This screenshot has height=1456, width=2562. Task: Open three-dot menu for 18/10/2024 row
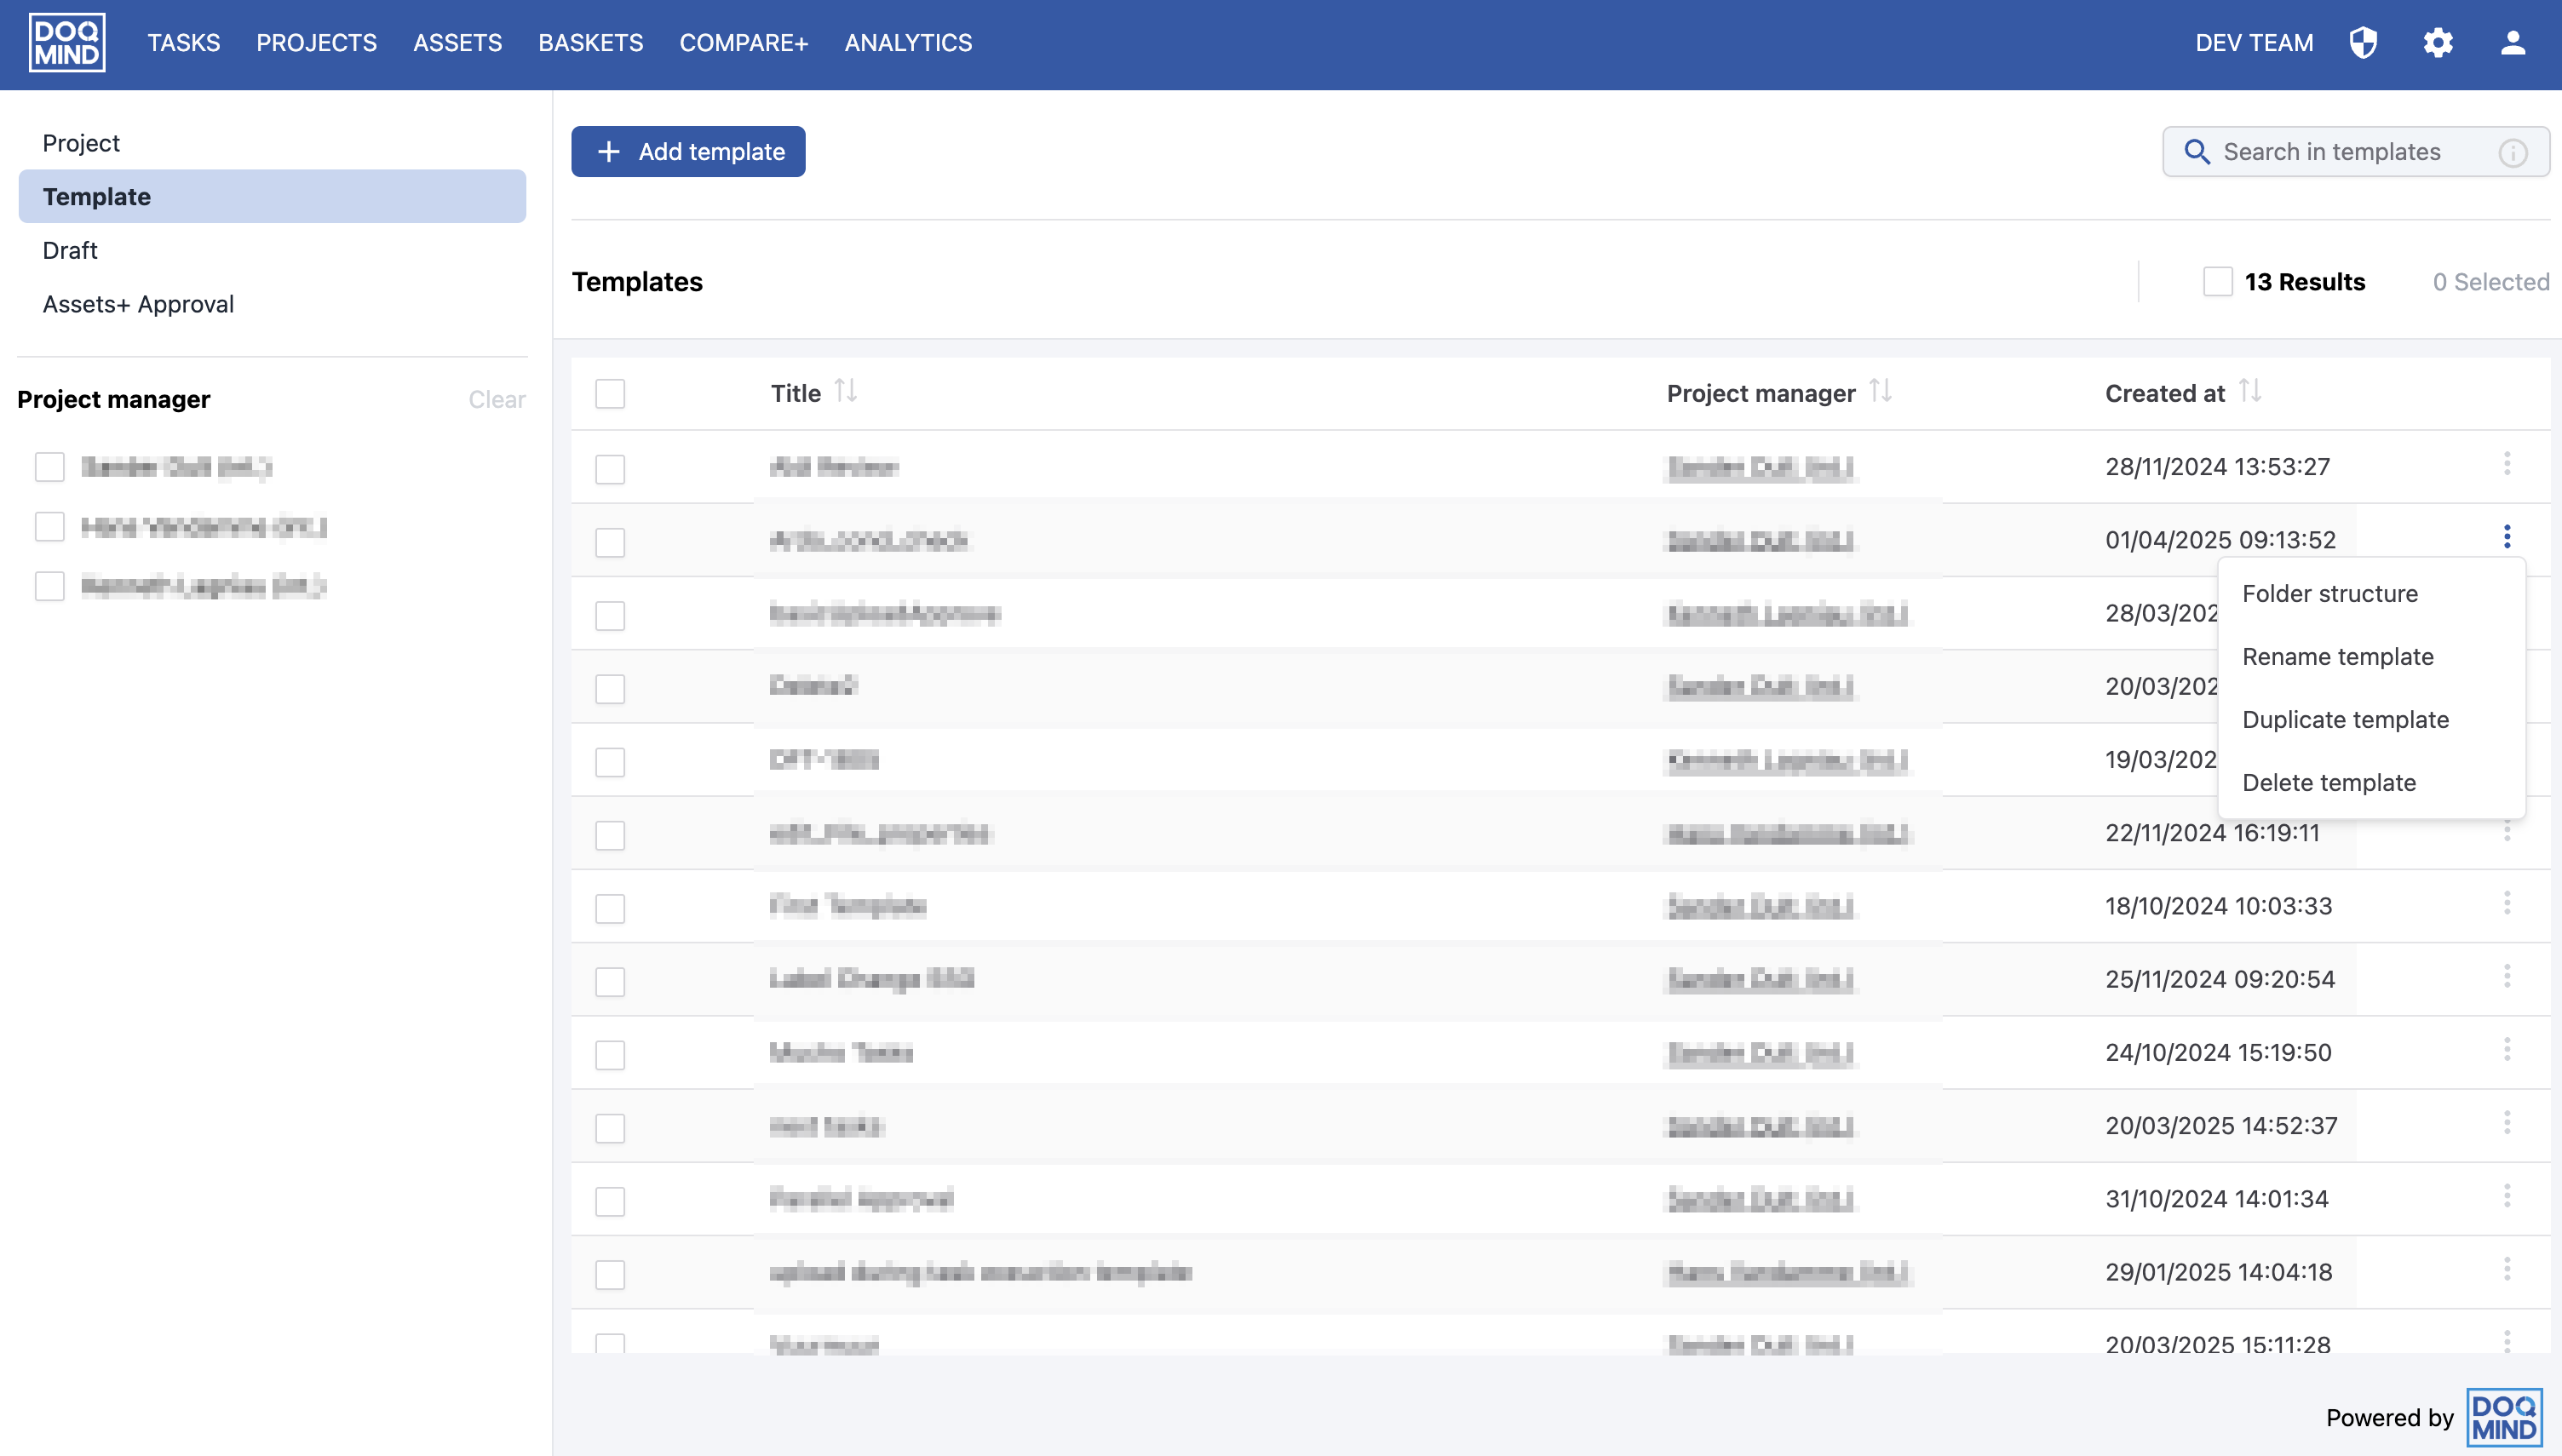click(x=2506, y=904)
